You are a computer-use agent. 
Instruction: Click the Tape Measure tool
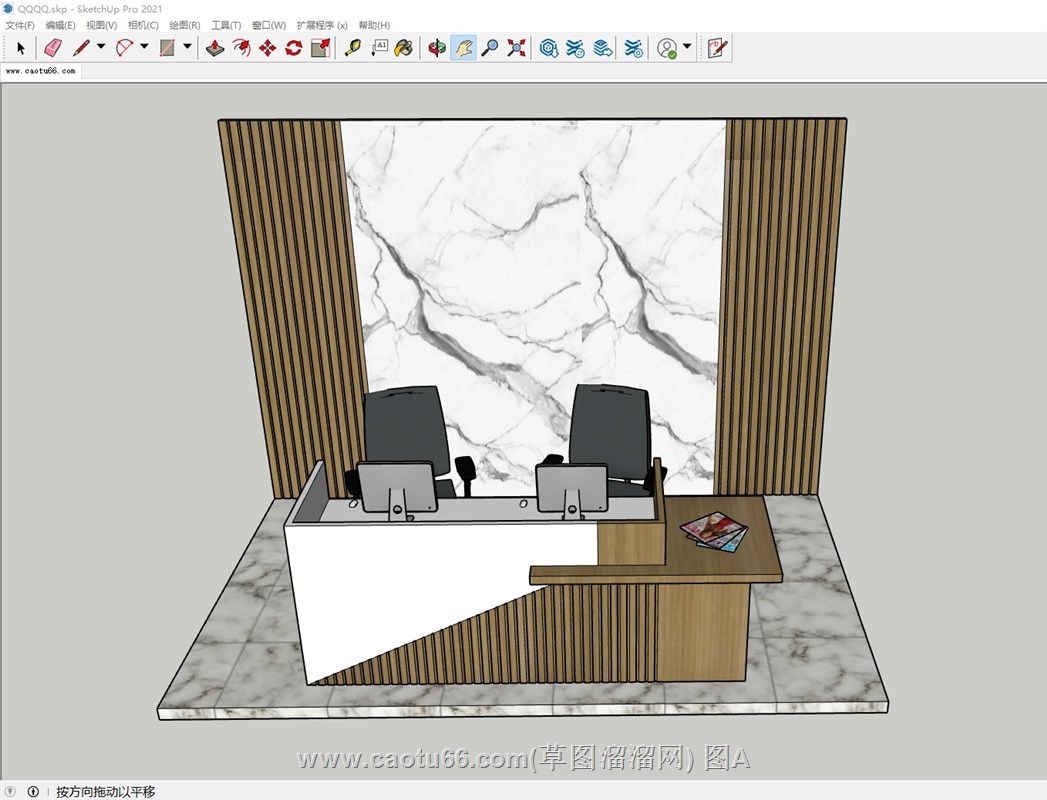352,47
